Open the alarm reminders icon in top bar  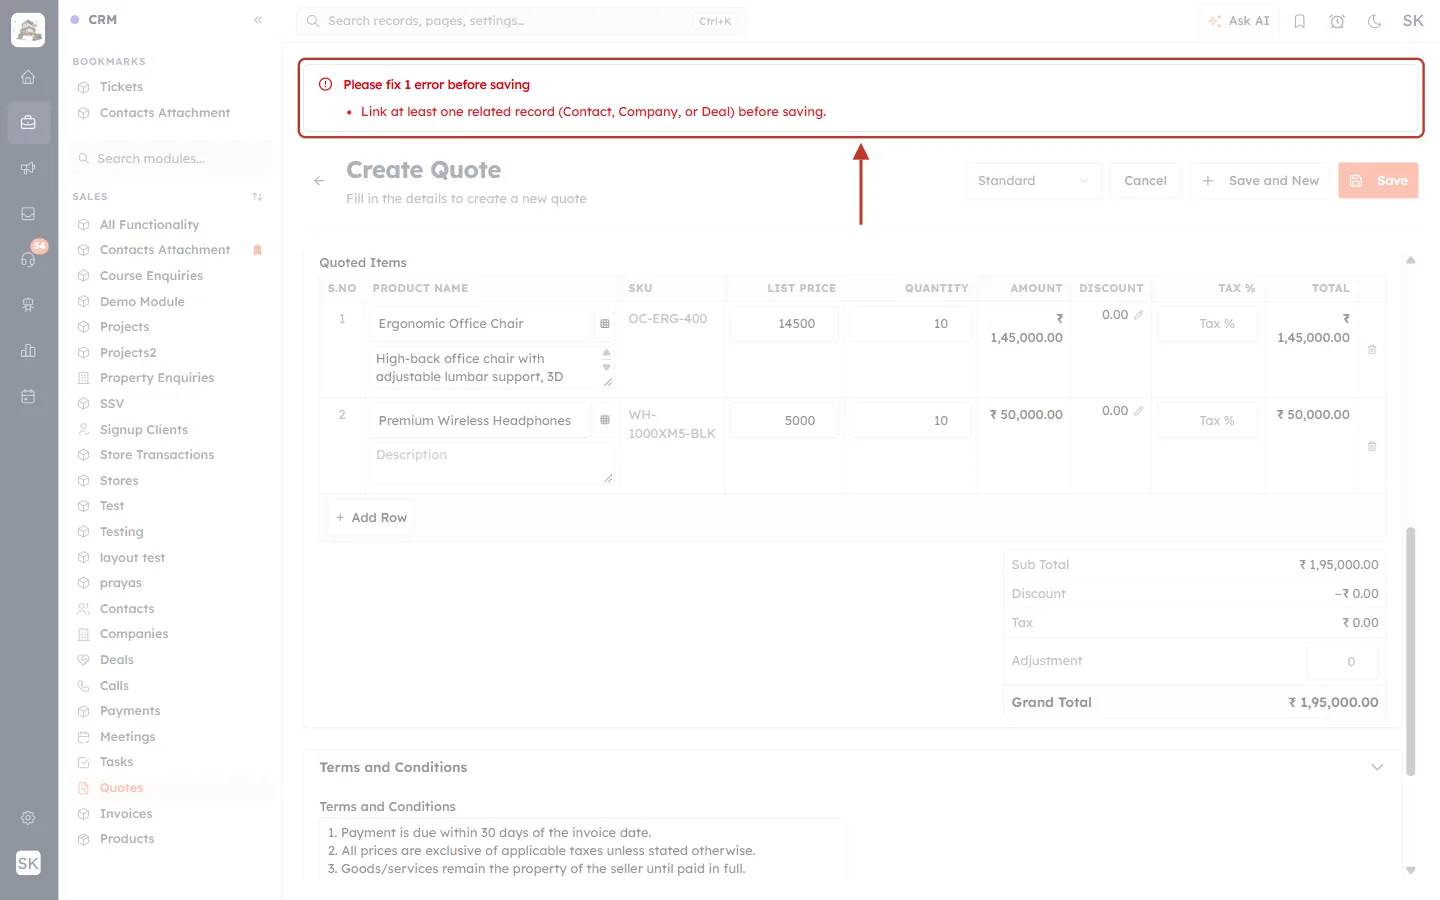1337,21
